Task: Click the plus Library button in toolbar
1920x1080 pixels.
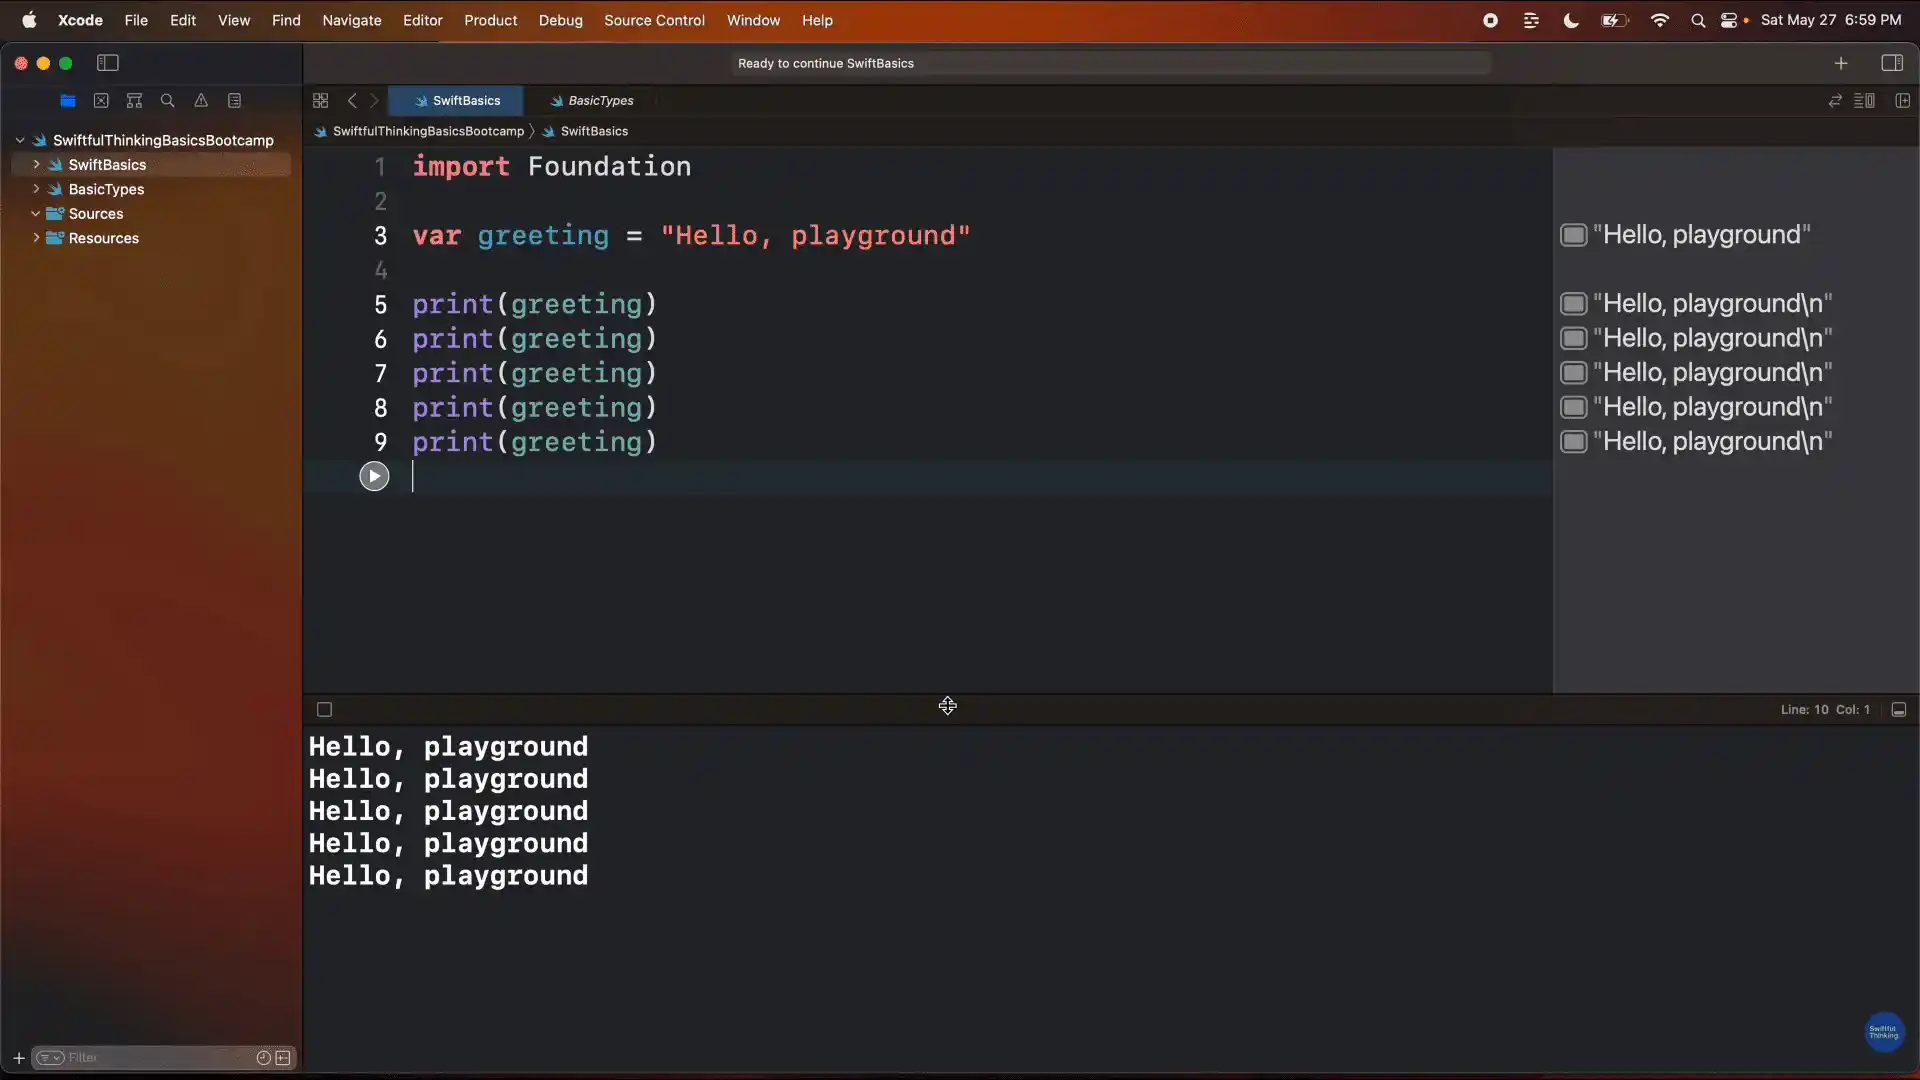Action: [1841, 63]
